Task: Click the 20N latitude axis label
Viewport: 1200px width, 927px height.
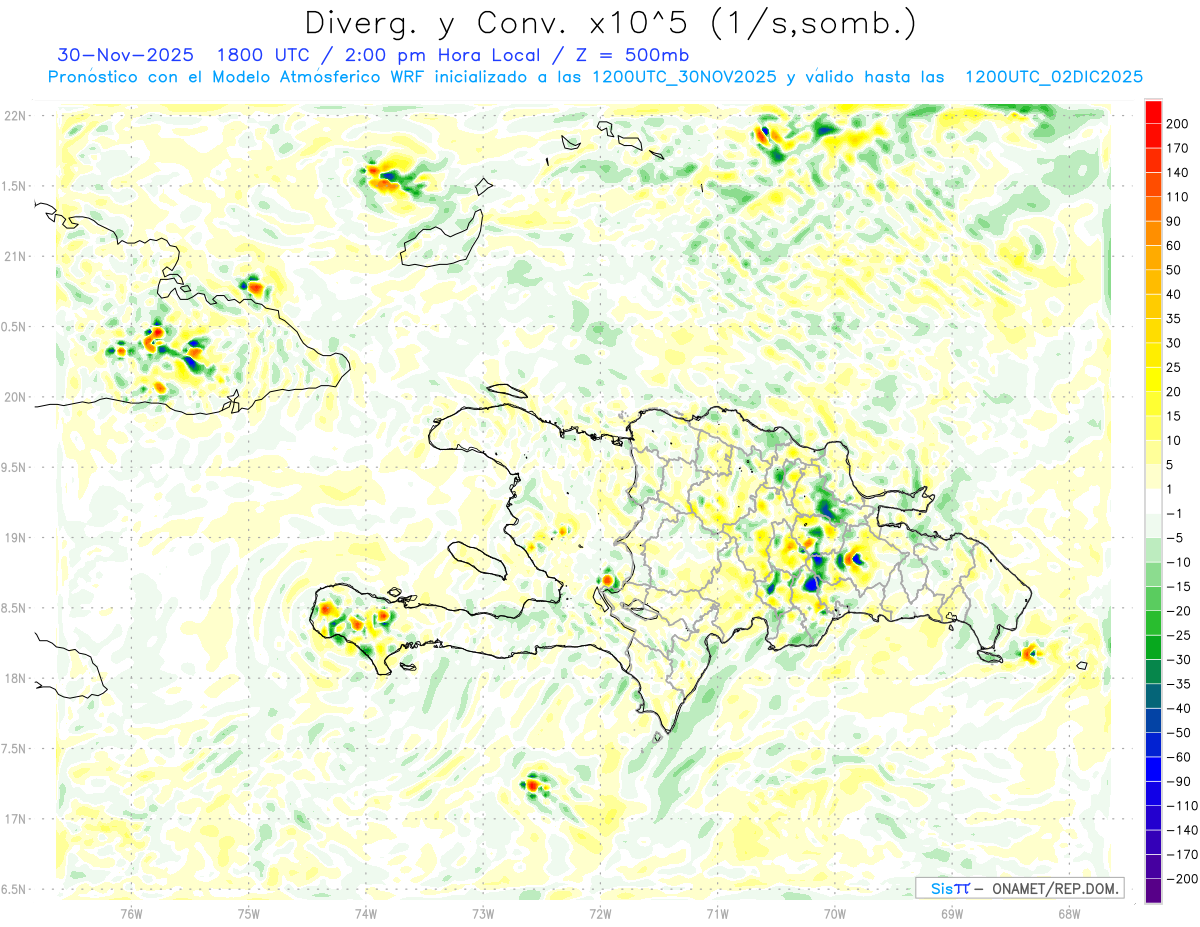Action: 16,397
